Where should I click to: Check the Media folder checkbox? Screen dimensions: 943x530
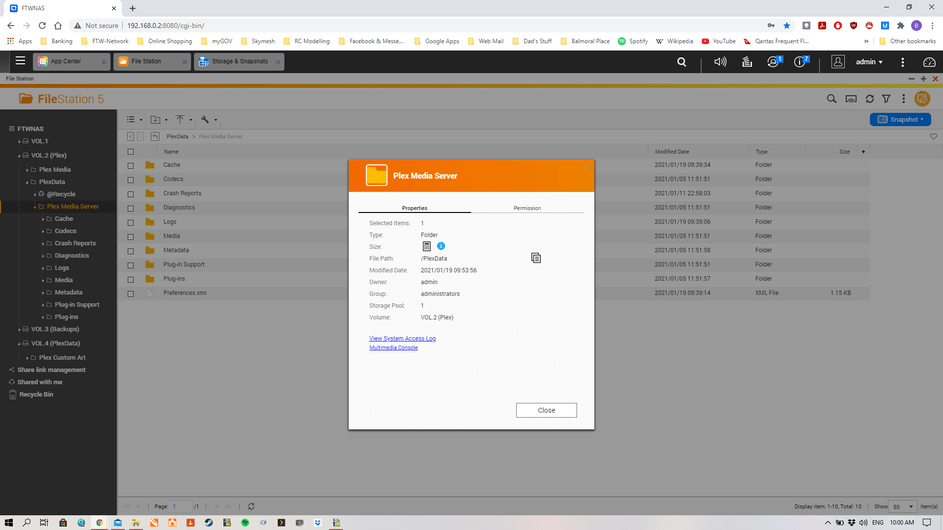pyautogui.click(x=131, y=237)
